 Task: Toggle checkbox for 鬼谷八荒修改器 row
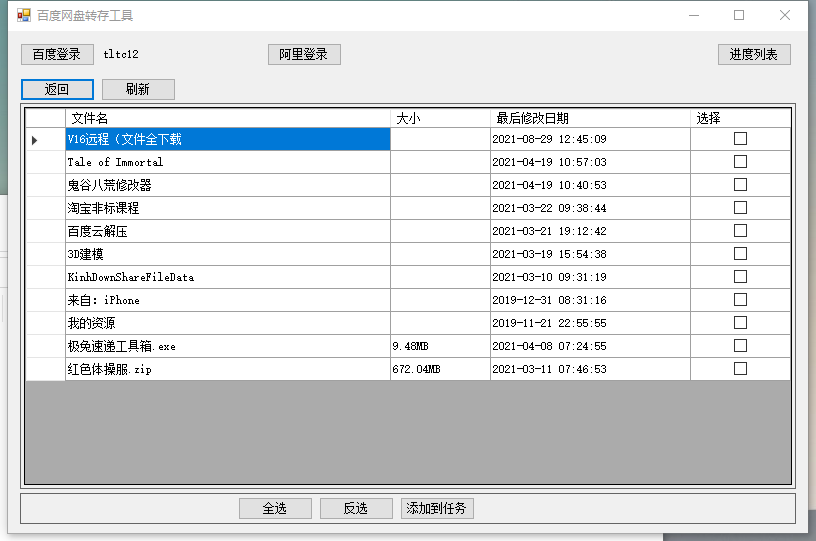(740, 185)
